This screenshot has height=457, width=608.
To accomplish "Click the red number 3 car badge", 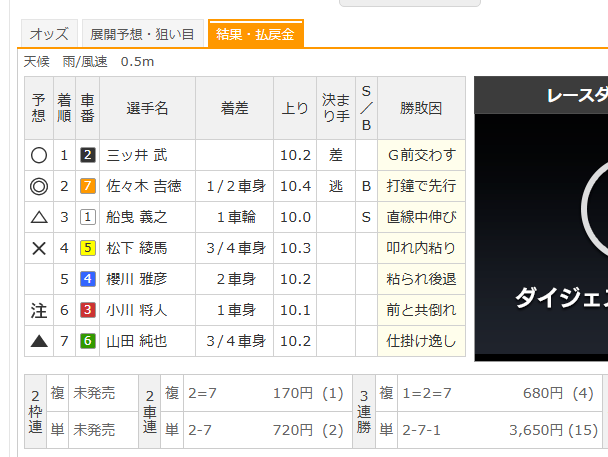I will (x=88, y=310).
